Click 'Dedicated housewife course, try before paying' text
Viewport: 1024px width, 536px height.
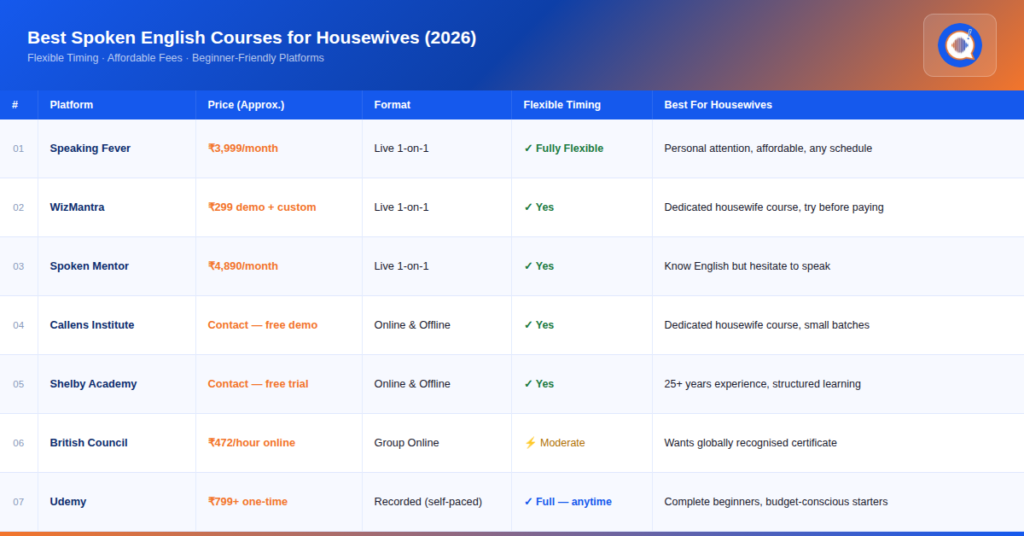pyautogui.click(x=774, y=207)
